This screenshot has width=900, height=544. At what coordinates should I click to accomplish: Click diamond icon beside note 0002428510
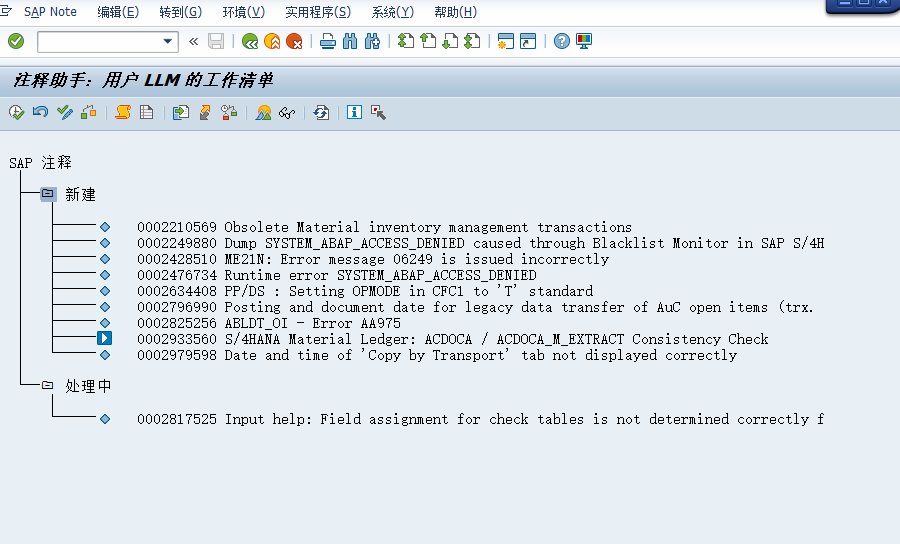click(x=105, y=259)
